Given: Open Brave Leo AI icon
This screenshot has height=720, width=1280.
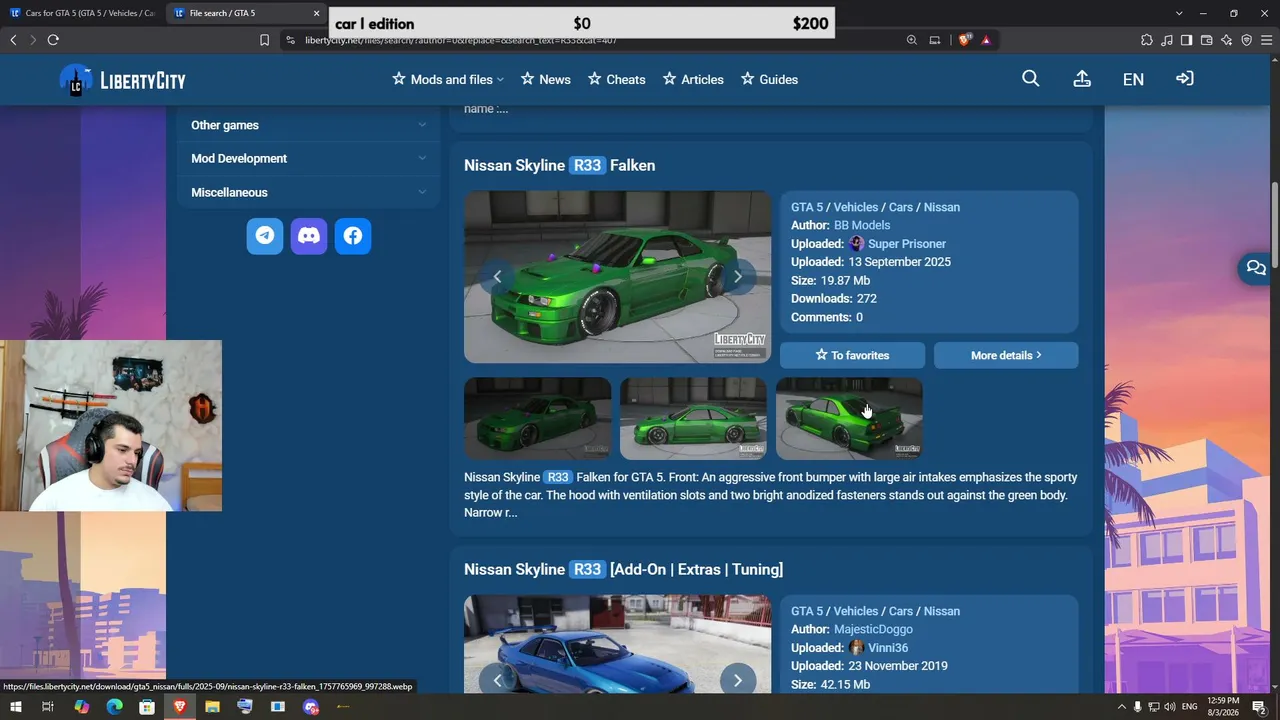Looking at the screenshot, I should tap(1227, 40).
